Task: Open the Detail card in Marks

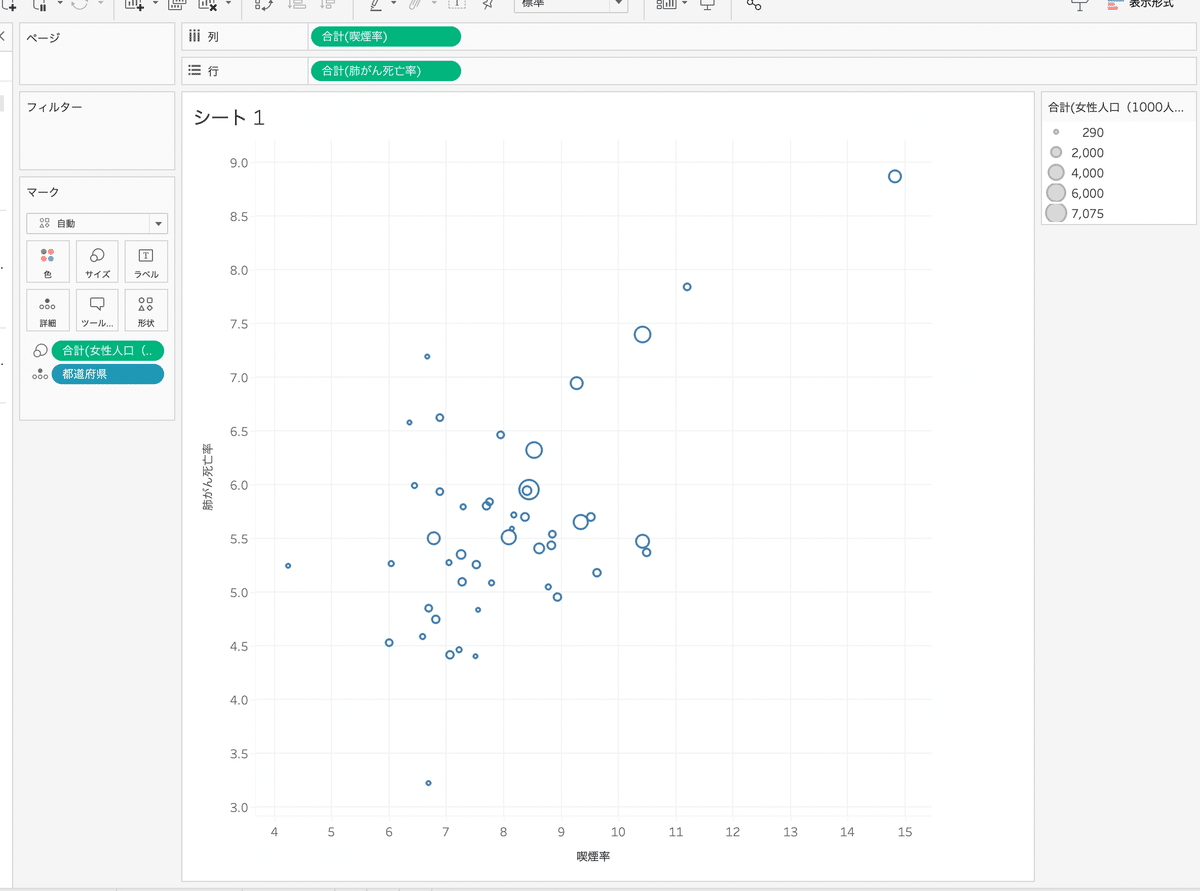Action: click(48, 310)
